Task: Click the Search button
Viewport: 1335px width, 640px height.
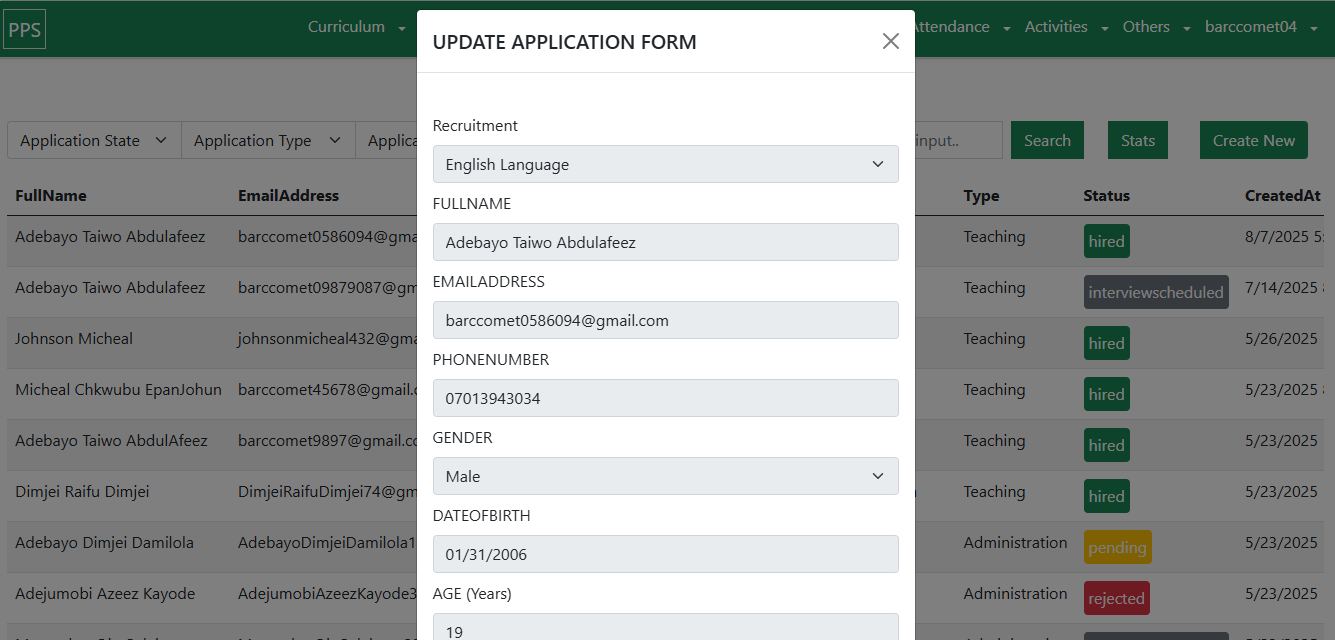Action: point(1047,141)
